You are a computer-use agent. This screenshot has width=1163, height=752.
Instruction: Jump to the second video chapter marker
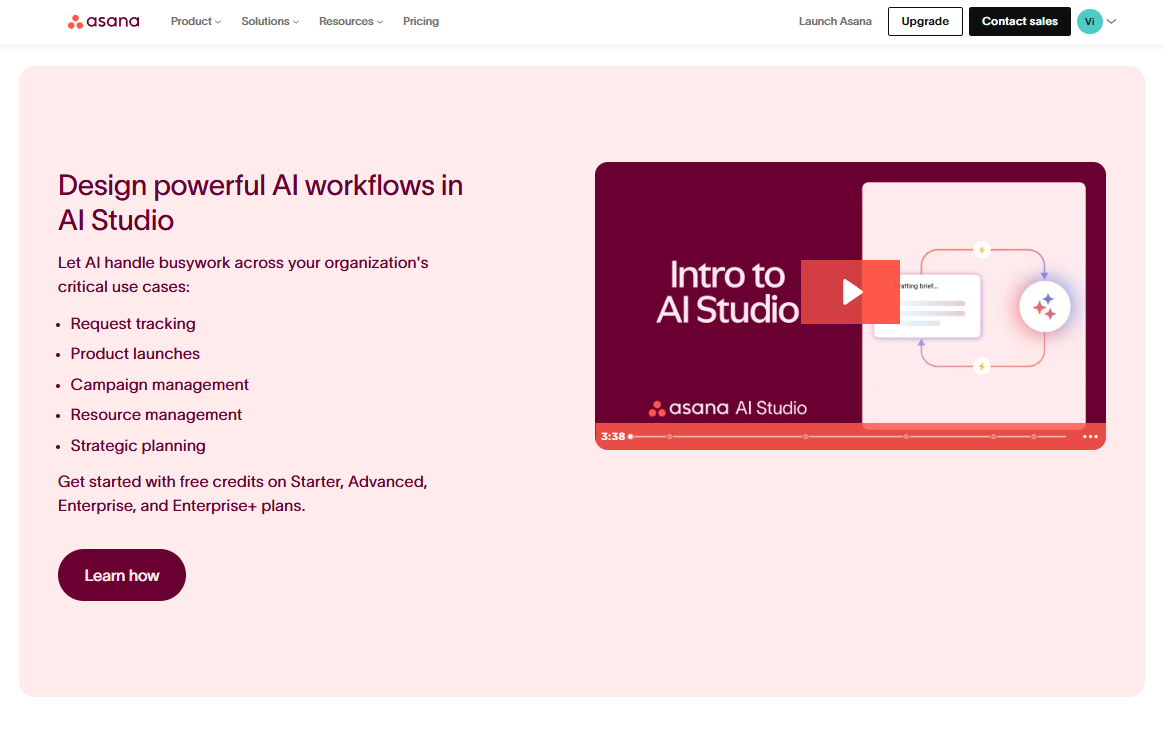coord(805,437)
